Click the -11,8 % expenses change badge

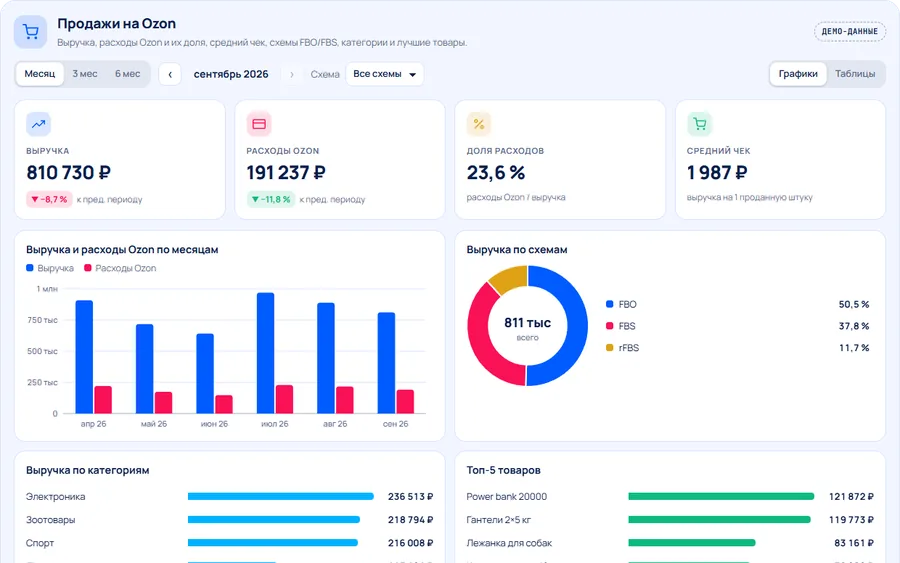[x=271, y=199]
